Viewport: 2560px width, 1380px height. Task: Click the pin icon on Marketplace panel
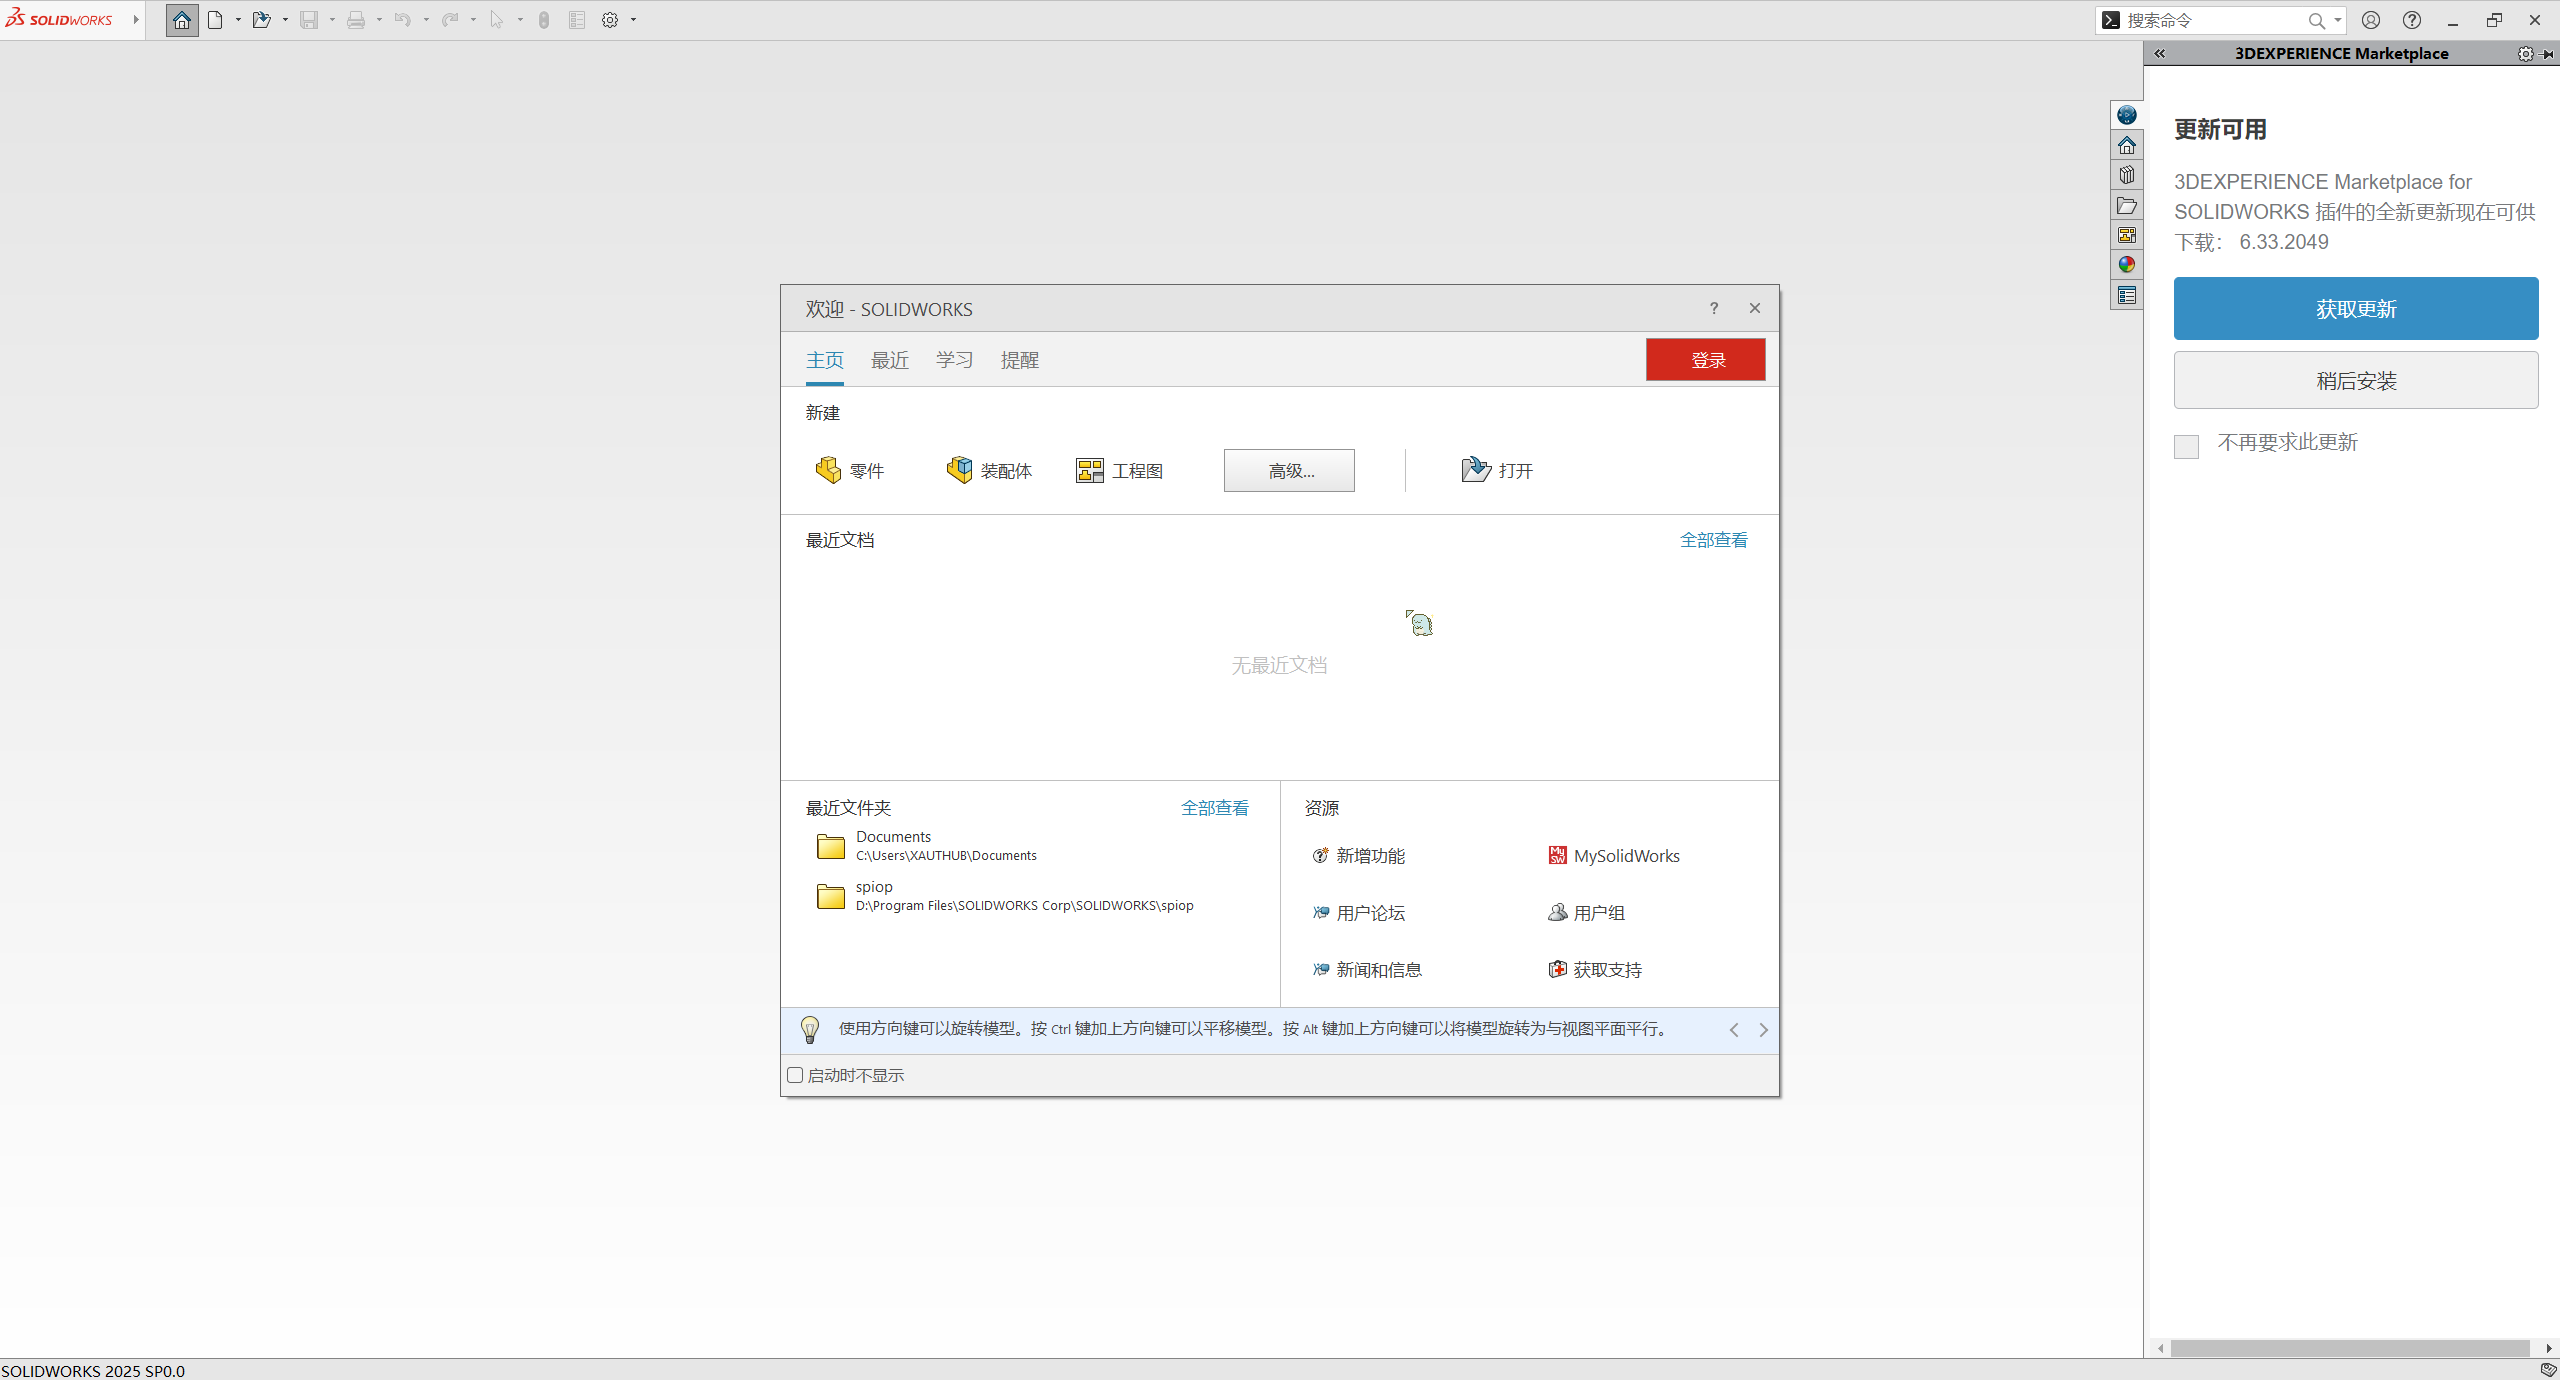click(2548, 54)
